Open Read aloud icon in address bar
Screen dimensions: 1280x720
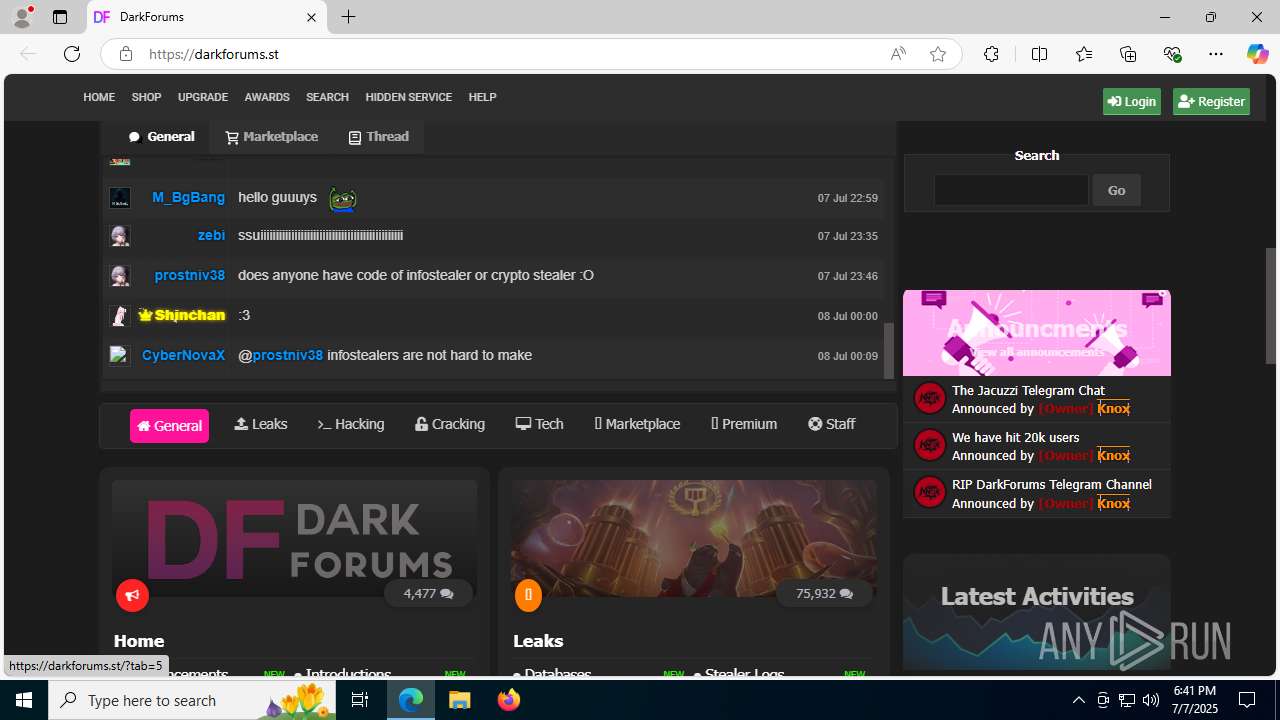pos(898,54)
